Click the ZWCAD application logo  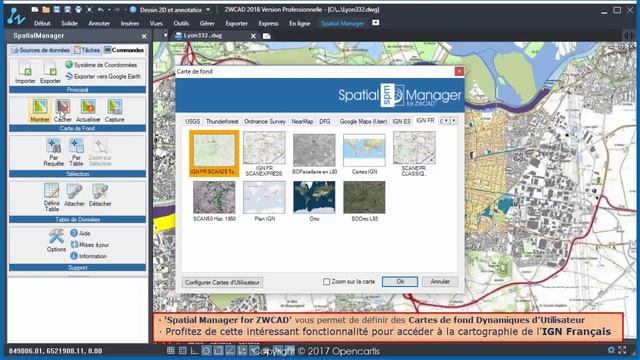tap(16, 16)
